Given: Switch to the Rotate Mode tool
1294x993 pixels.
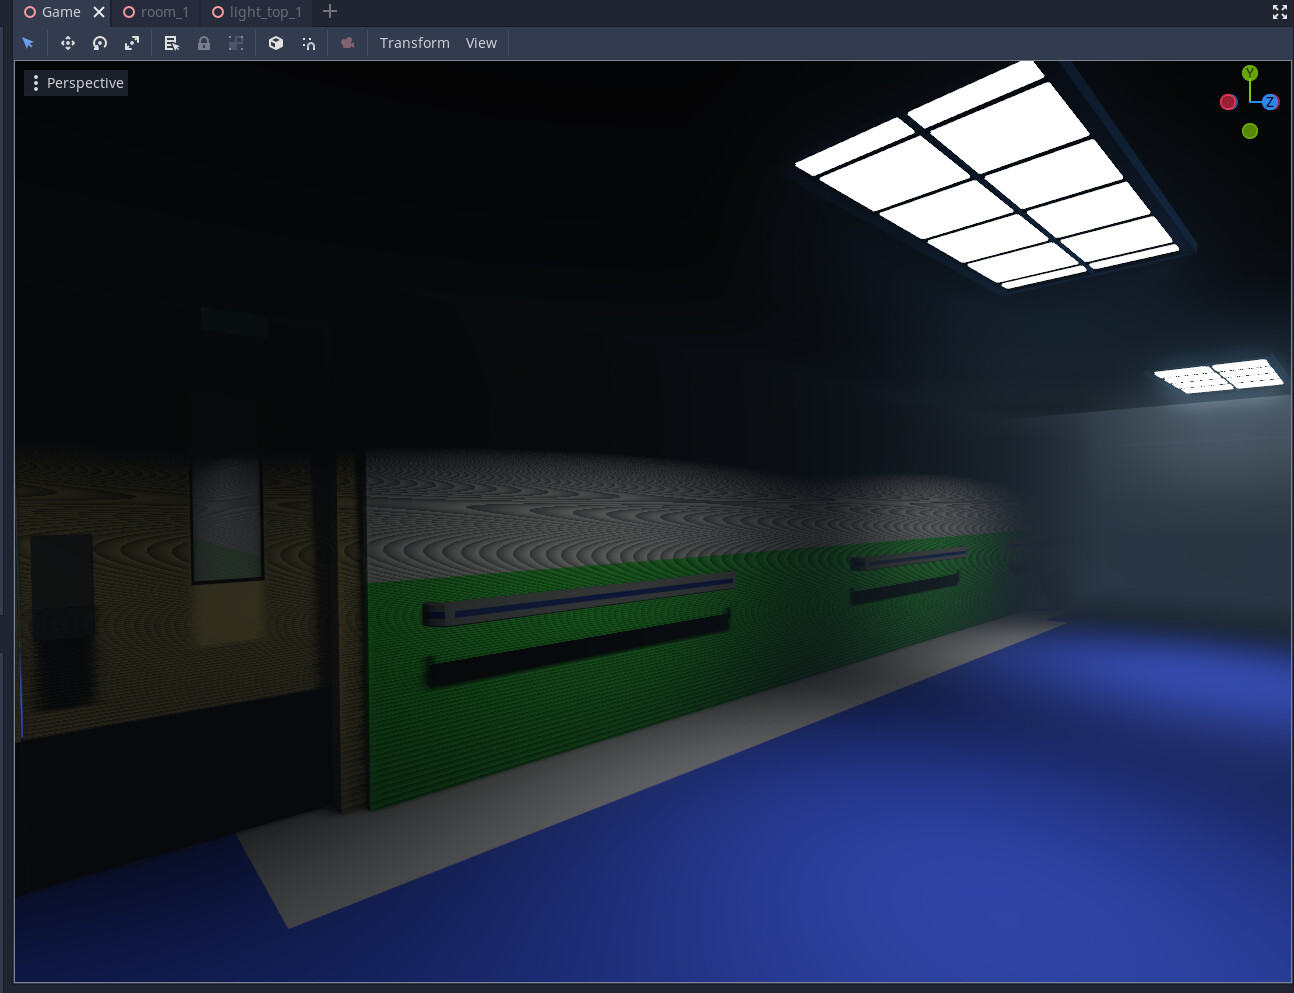Looking at the screenshot, I should click(x=100, y=43).
